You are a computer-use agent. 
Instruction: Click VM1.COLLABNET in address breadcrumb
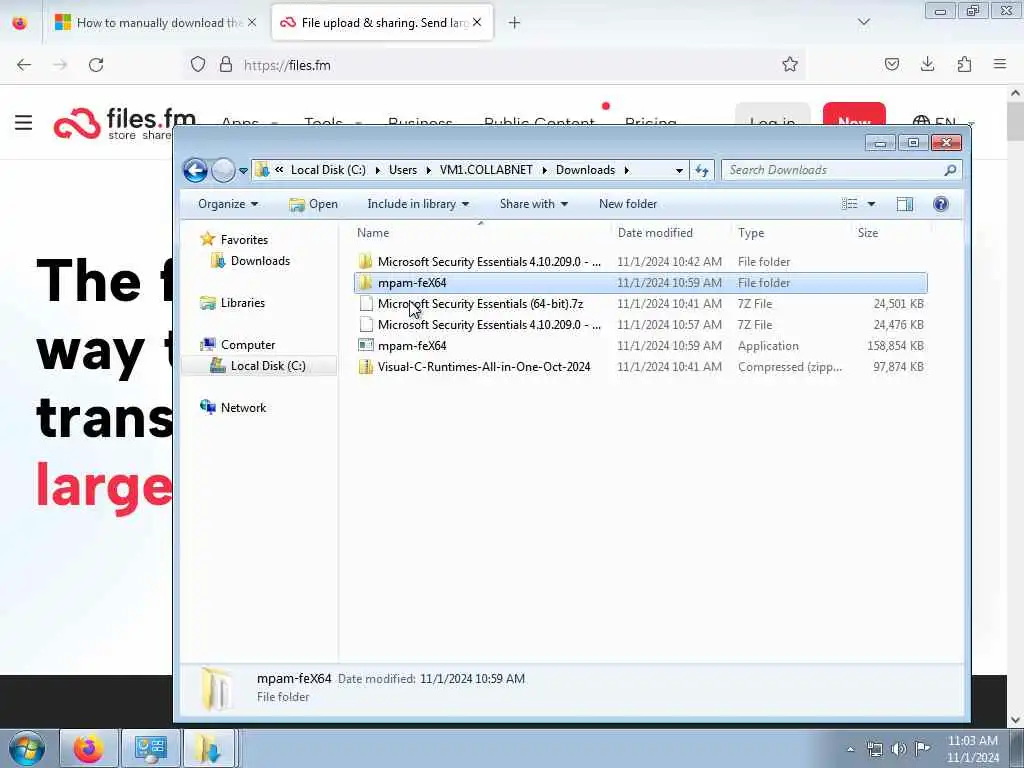[x=486, y=170]
